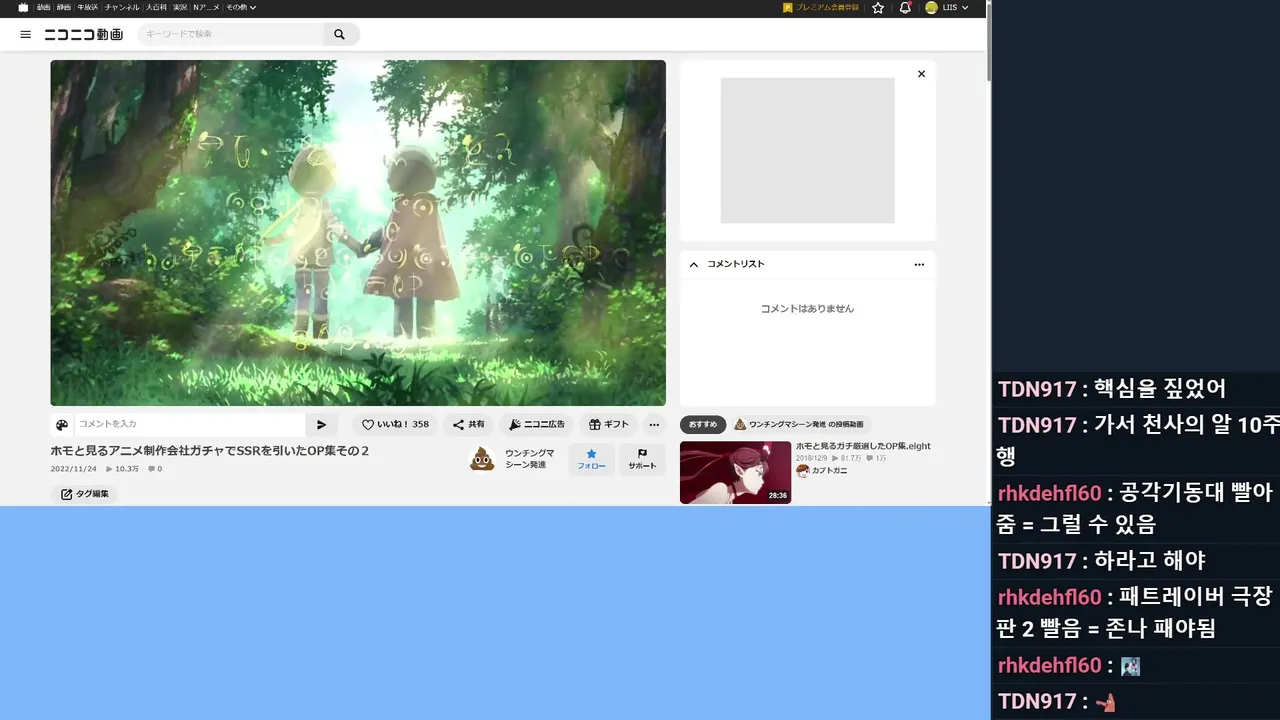Viewport: 1280px width, 720px height.
Task: Open the comment color palette icon
Action: [x=62, y=424]
